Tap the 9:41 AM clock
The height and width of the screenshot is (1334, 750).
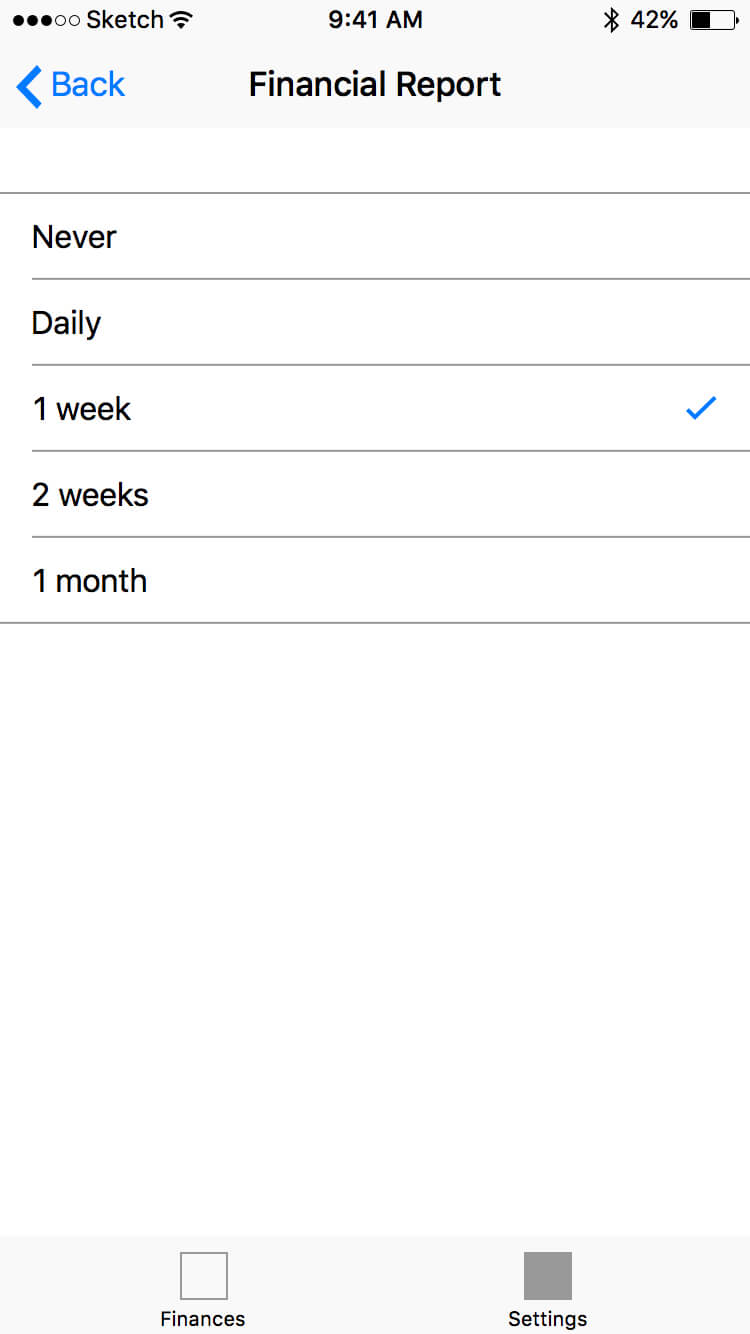(x=375, y=19)
